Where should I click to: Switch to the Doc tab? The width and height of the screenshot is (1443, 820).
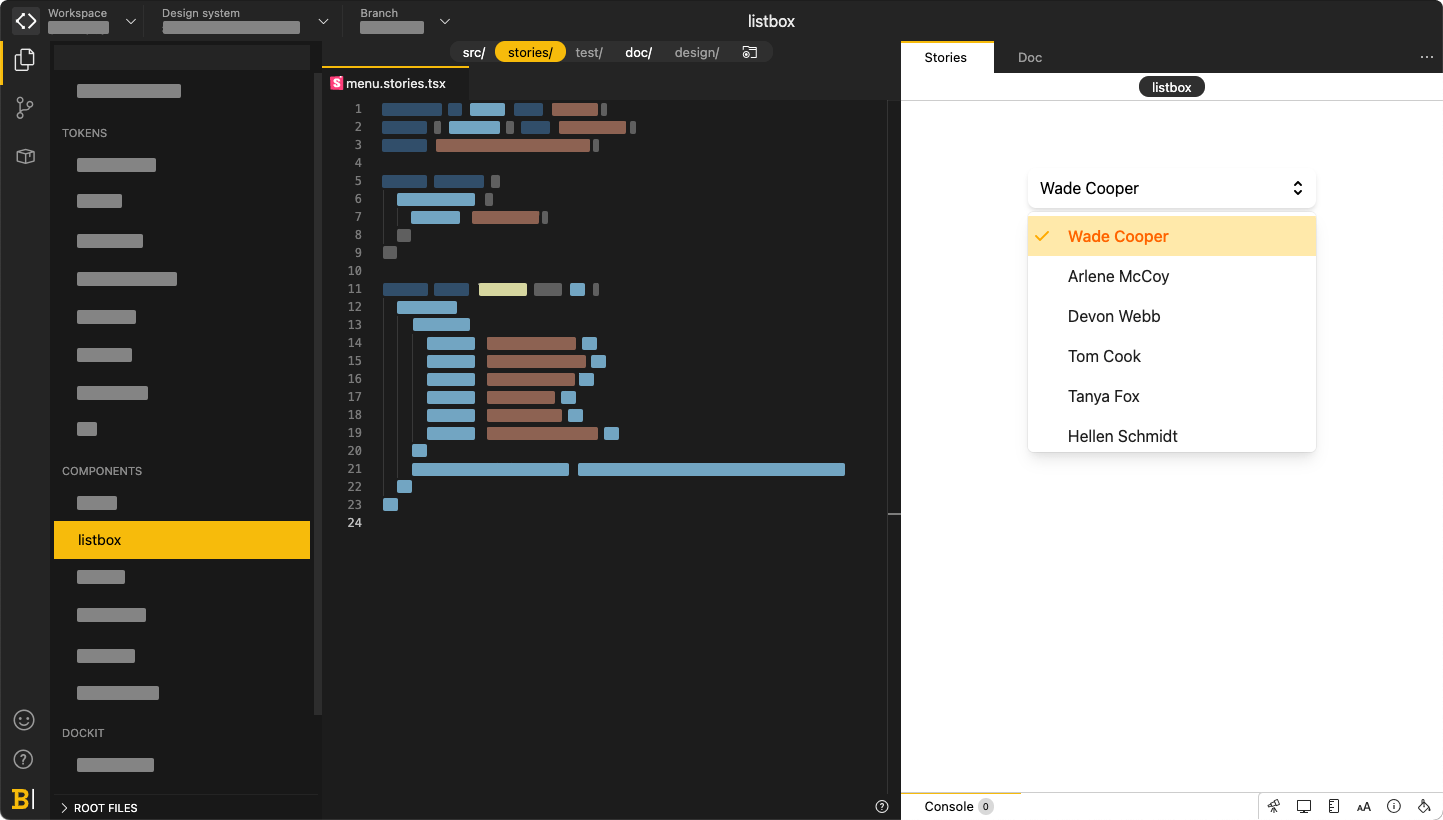(1030, 57)
